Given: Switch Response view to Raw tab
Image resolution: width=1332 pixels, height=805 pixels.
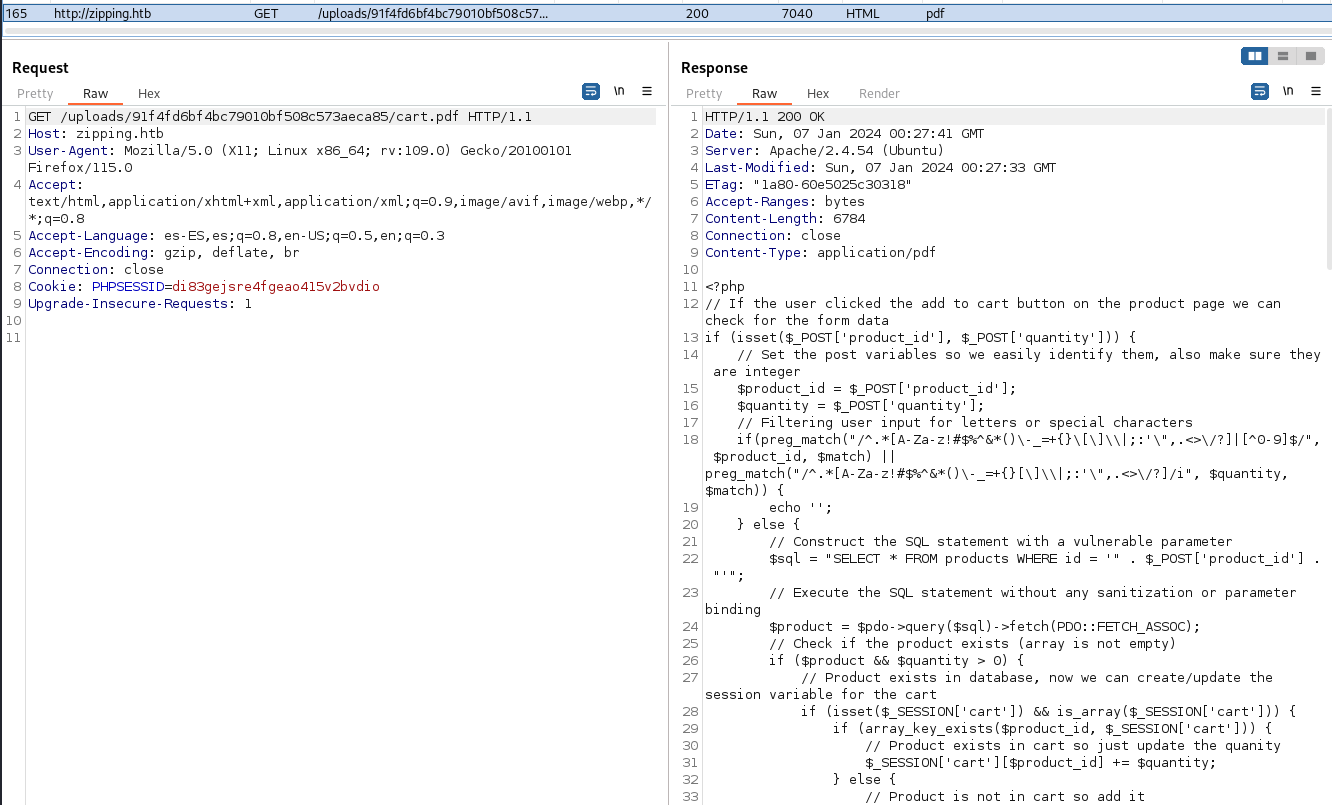Looking at the screenshot, I should click(x=765, y=93).
